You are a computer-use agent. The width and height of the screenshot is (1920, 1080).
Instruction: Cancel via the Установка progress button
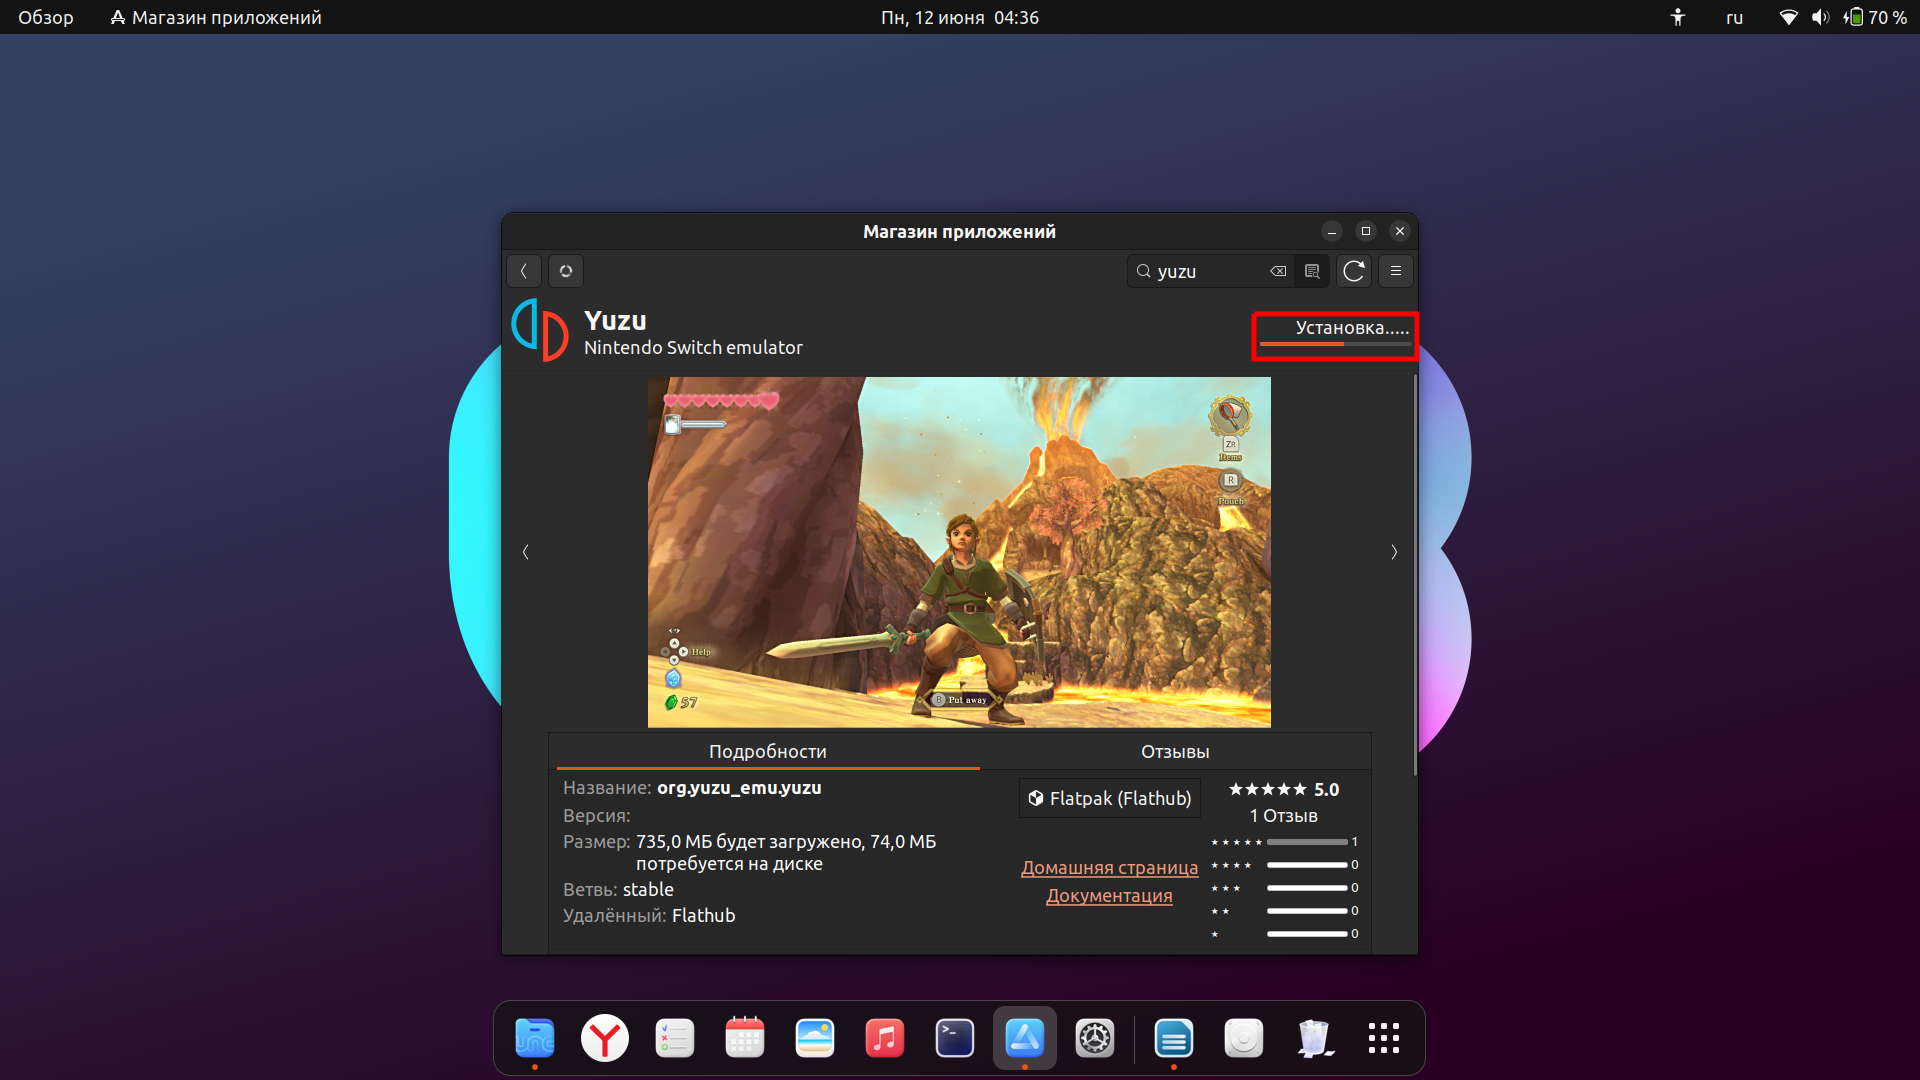click(x=1335, y=335)
